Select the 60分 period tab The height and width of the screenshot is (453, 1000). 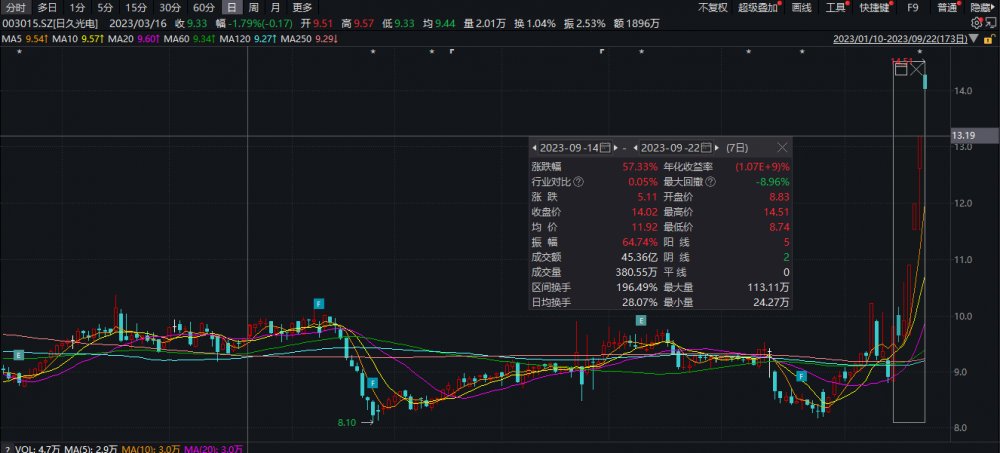(203, 8)
